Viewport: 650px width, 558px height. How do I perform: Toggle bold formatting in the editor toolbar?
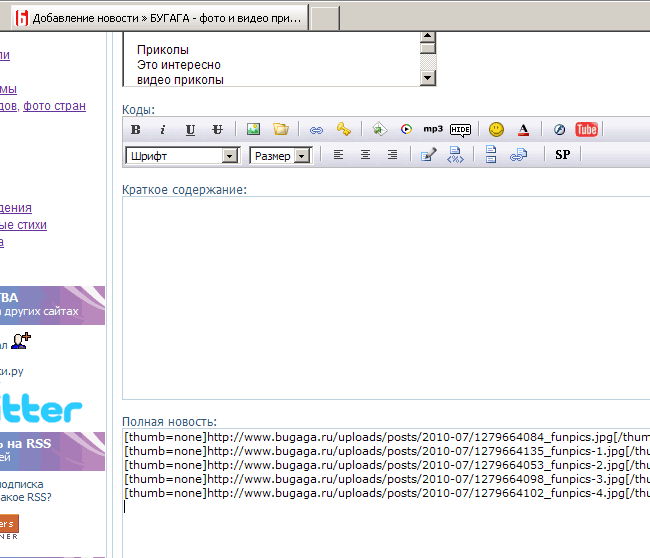click(136, 130)
